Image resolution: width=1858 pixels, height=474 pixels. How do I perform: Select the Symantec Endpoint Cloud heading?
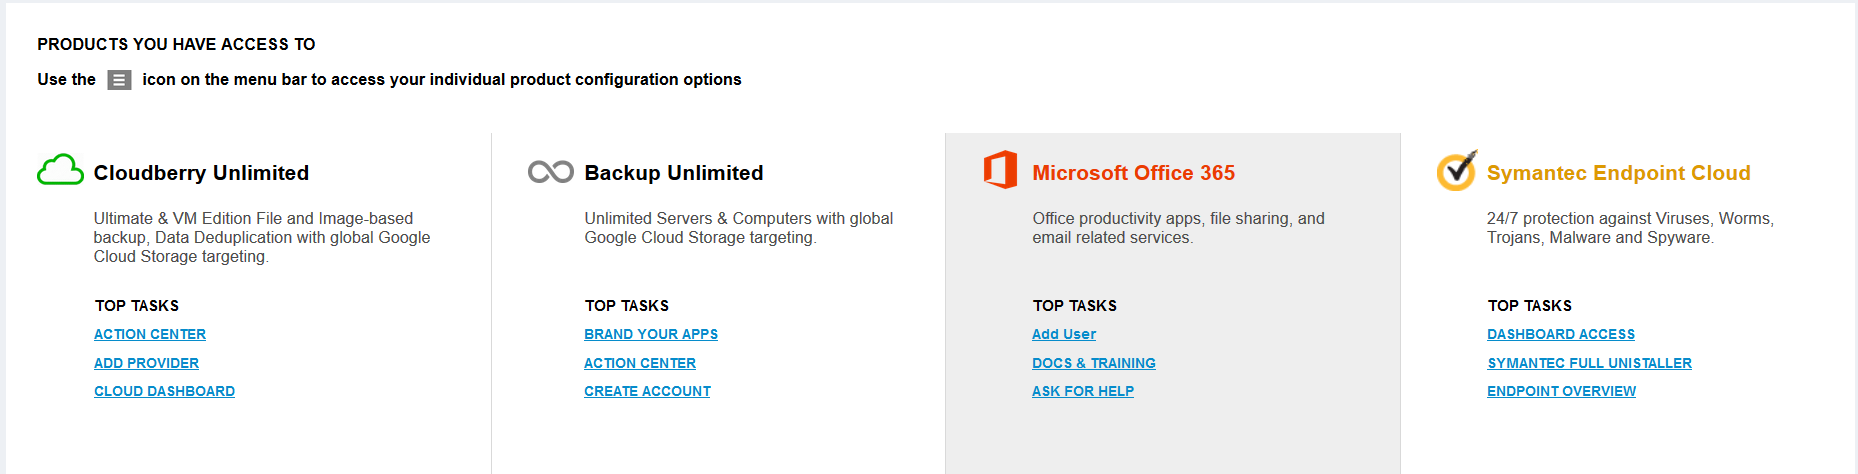[x=1619, y=173]
